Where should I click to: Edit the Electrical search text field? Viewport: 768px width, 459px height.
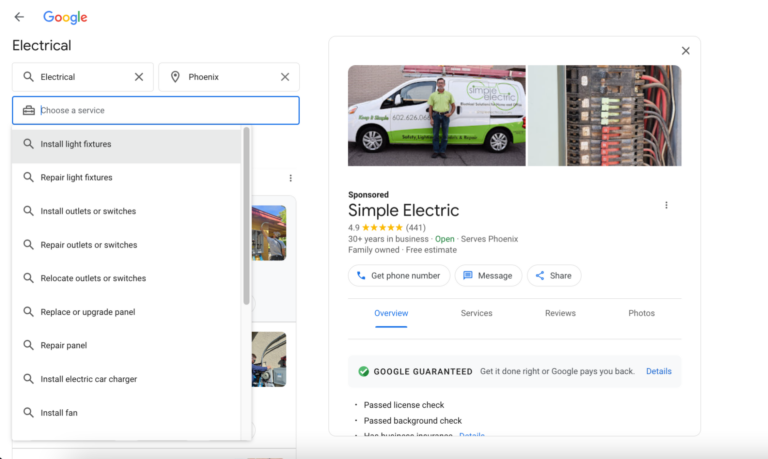[x=83, y=77]
